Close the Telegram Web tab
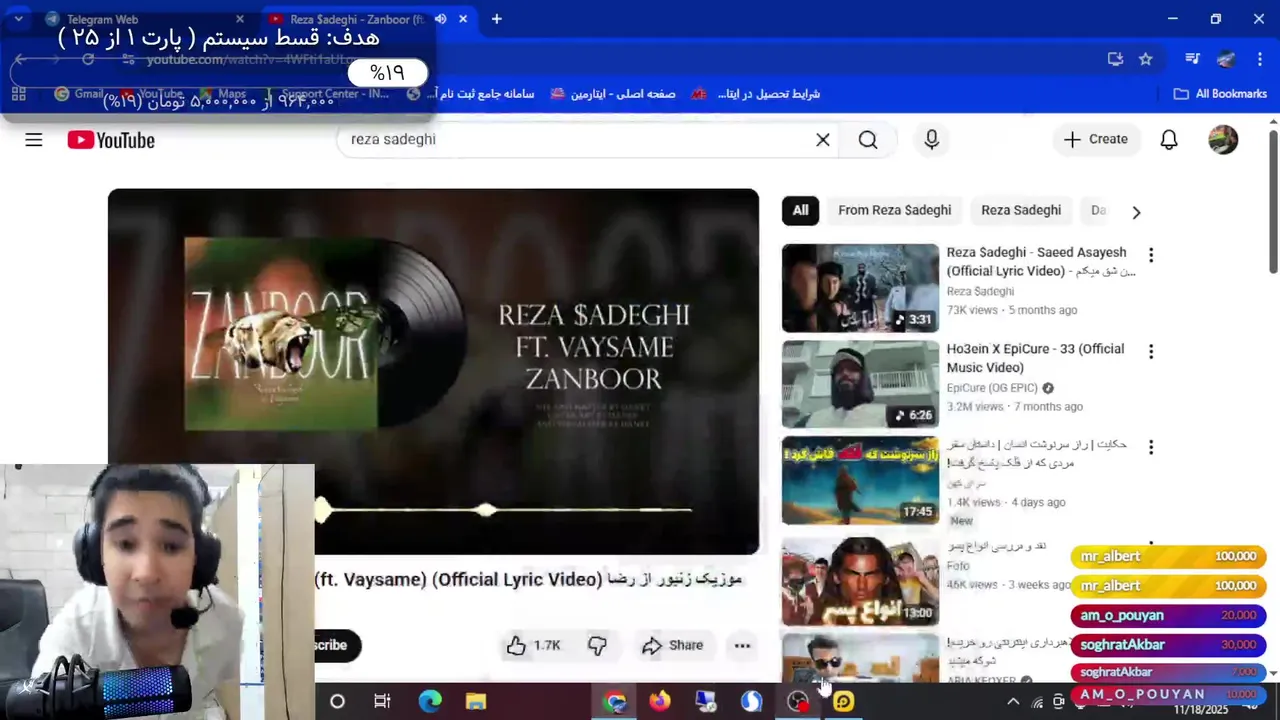 coord(240,19)
